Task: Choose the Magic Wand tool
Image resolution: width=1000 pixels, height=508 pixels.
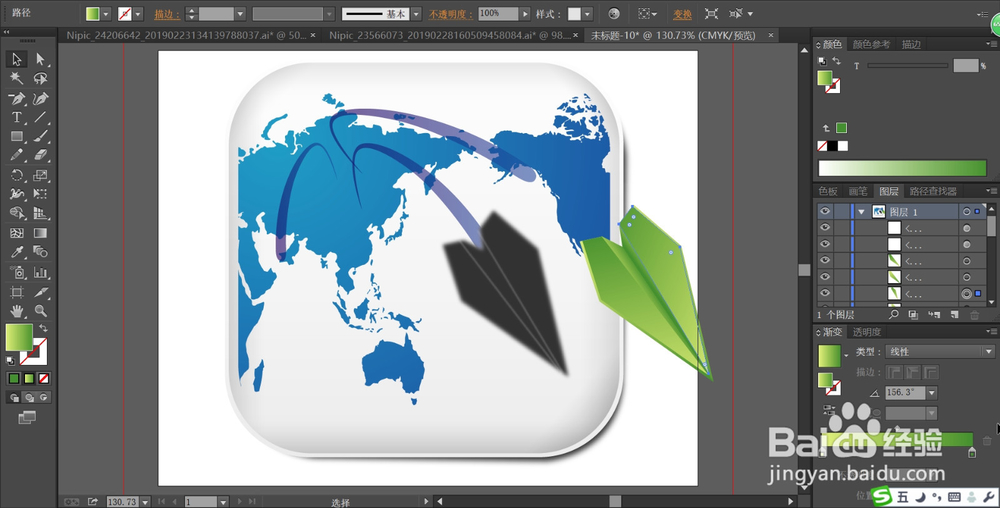Action: pyautogui.click(x=17, y=78)
